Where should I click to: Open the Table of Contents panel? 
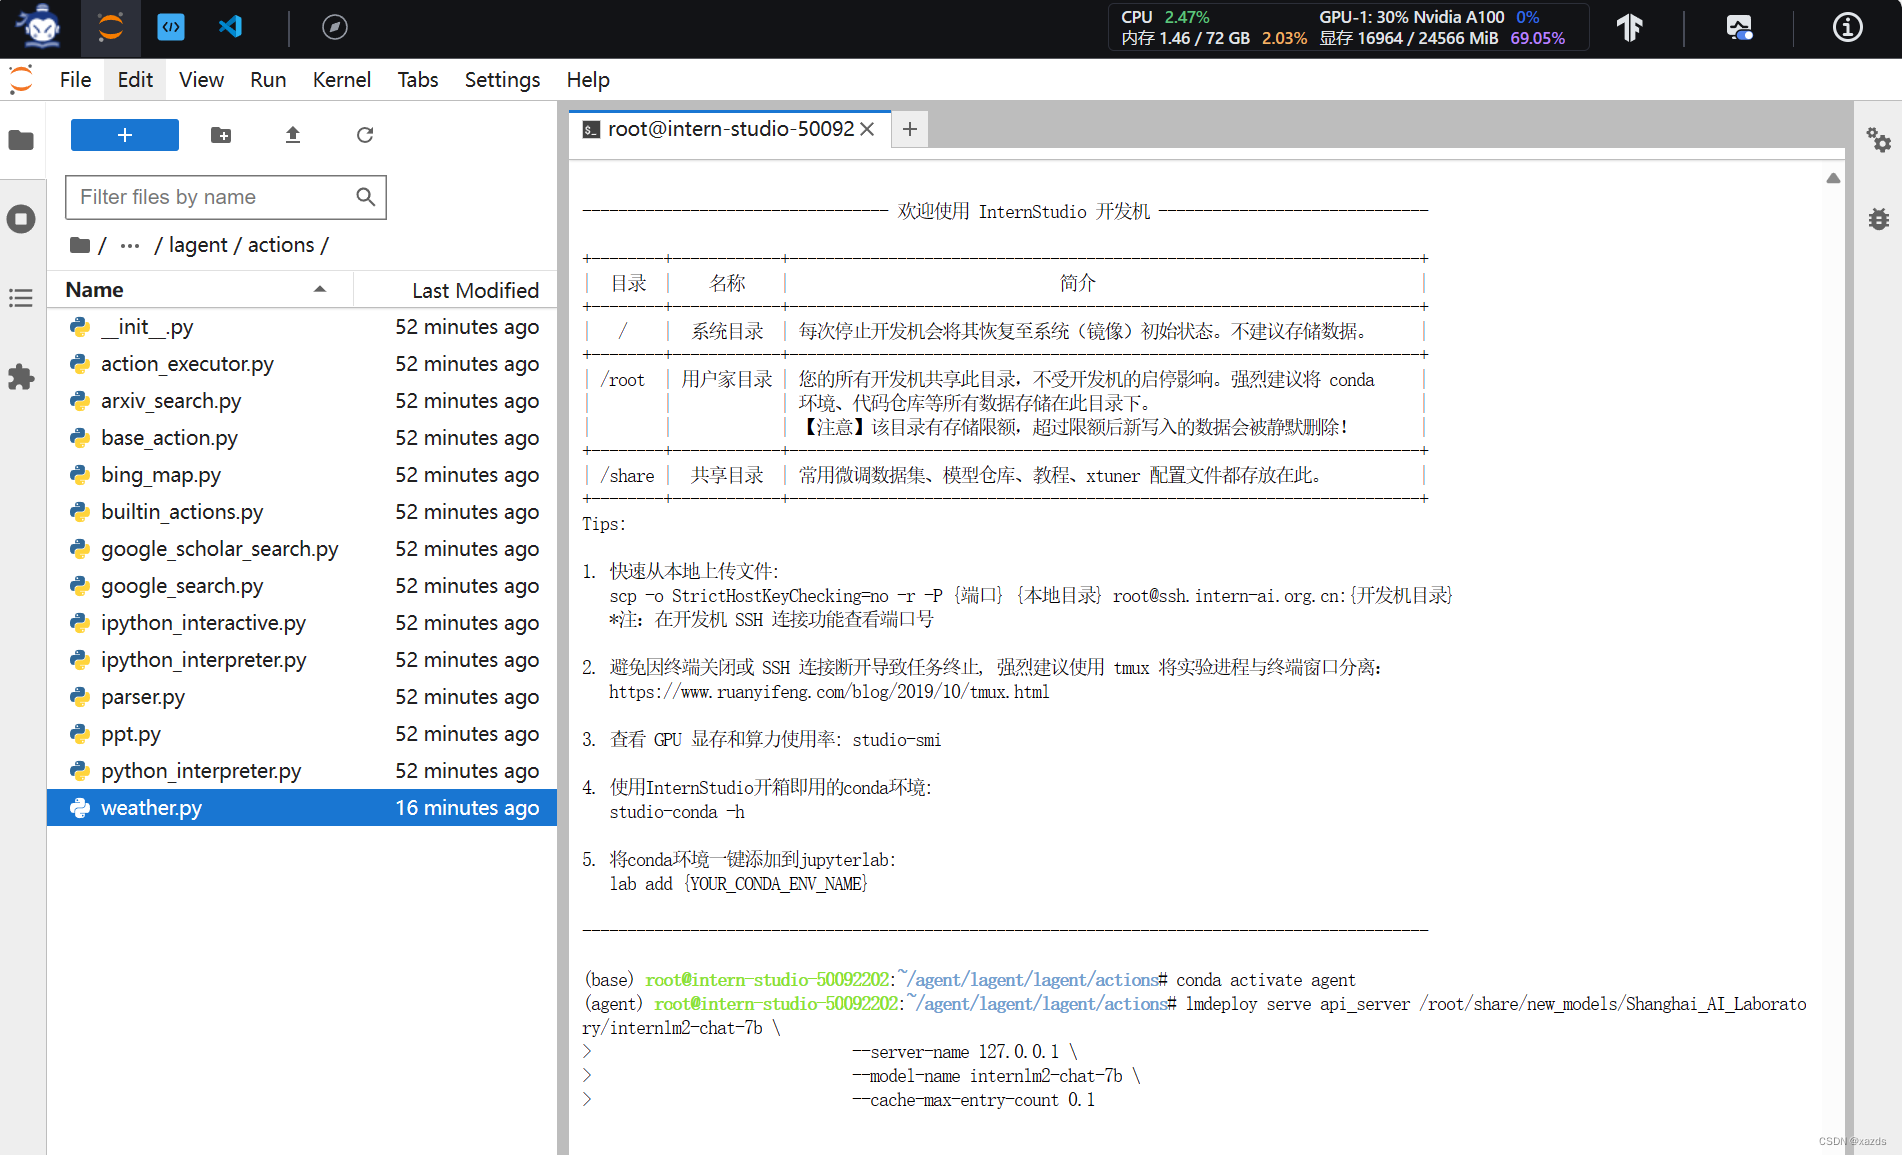21,298
